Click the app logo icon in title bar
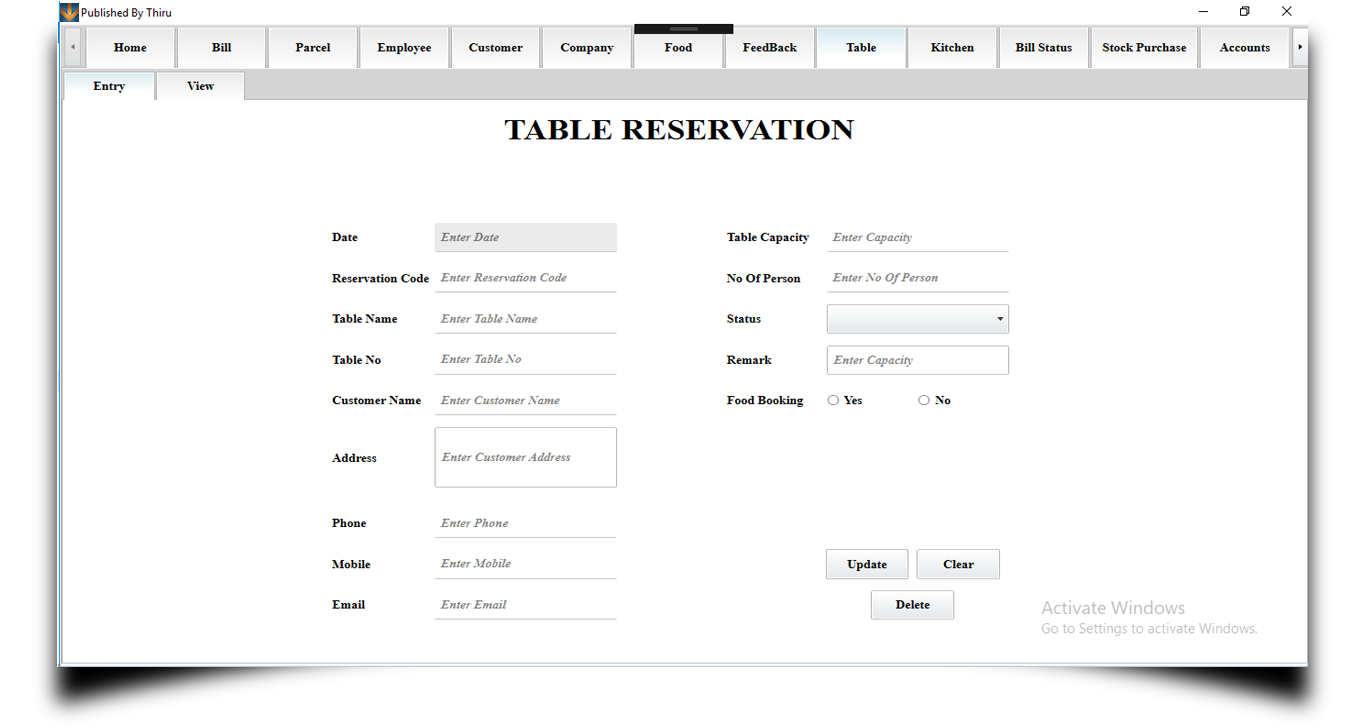Screen dimensions: 1365x726 (x=69, y=12)
